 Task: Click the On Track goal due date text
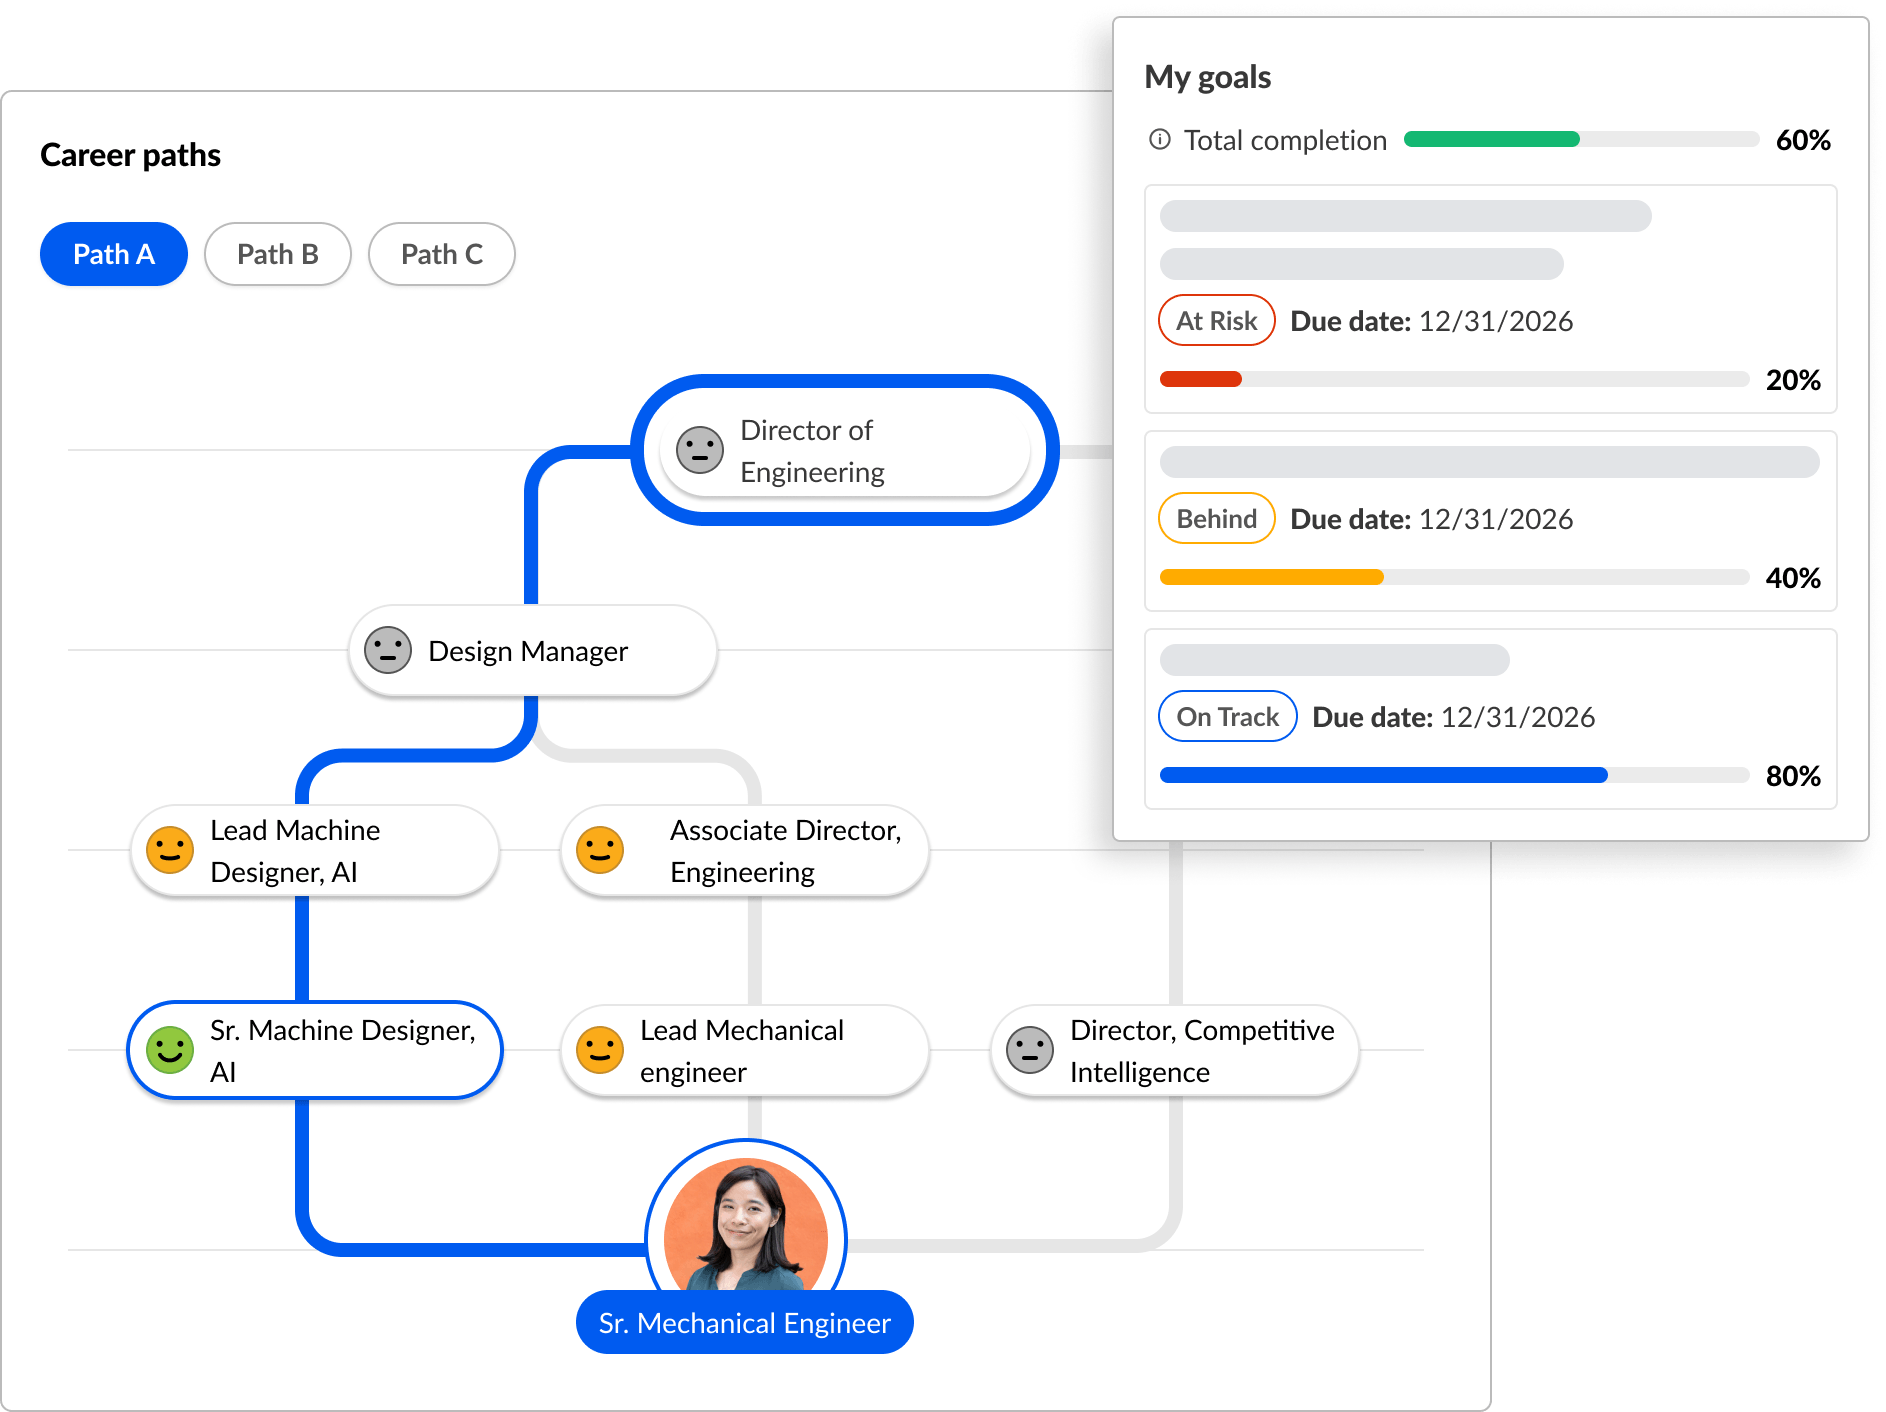[1453, 717]
